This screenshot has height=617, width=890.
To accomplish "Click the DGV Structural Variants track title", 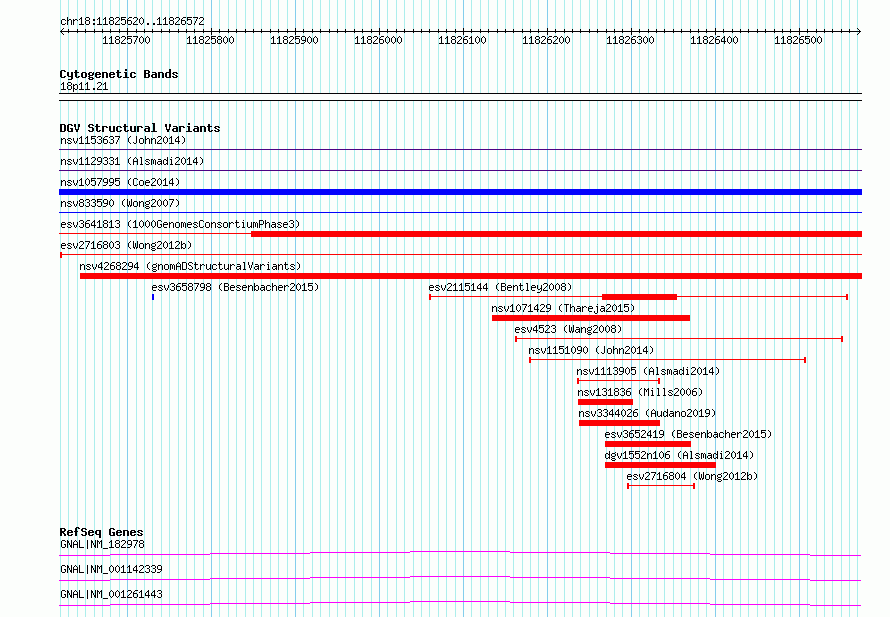I will point(140,128).
